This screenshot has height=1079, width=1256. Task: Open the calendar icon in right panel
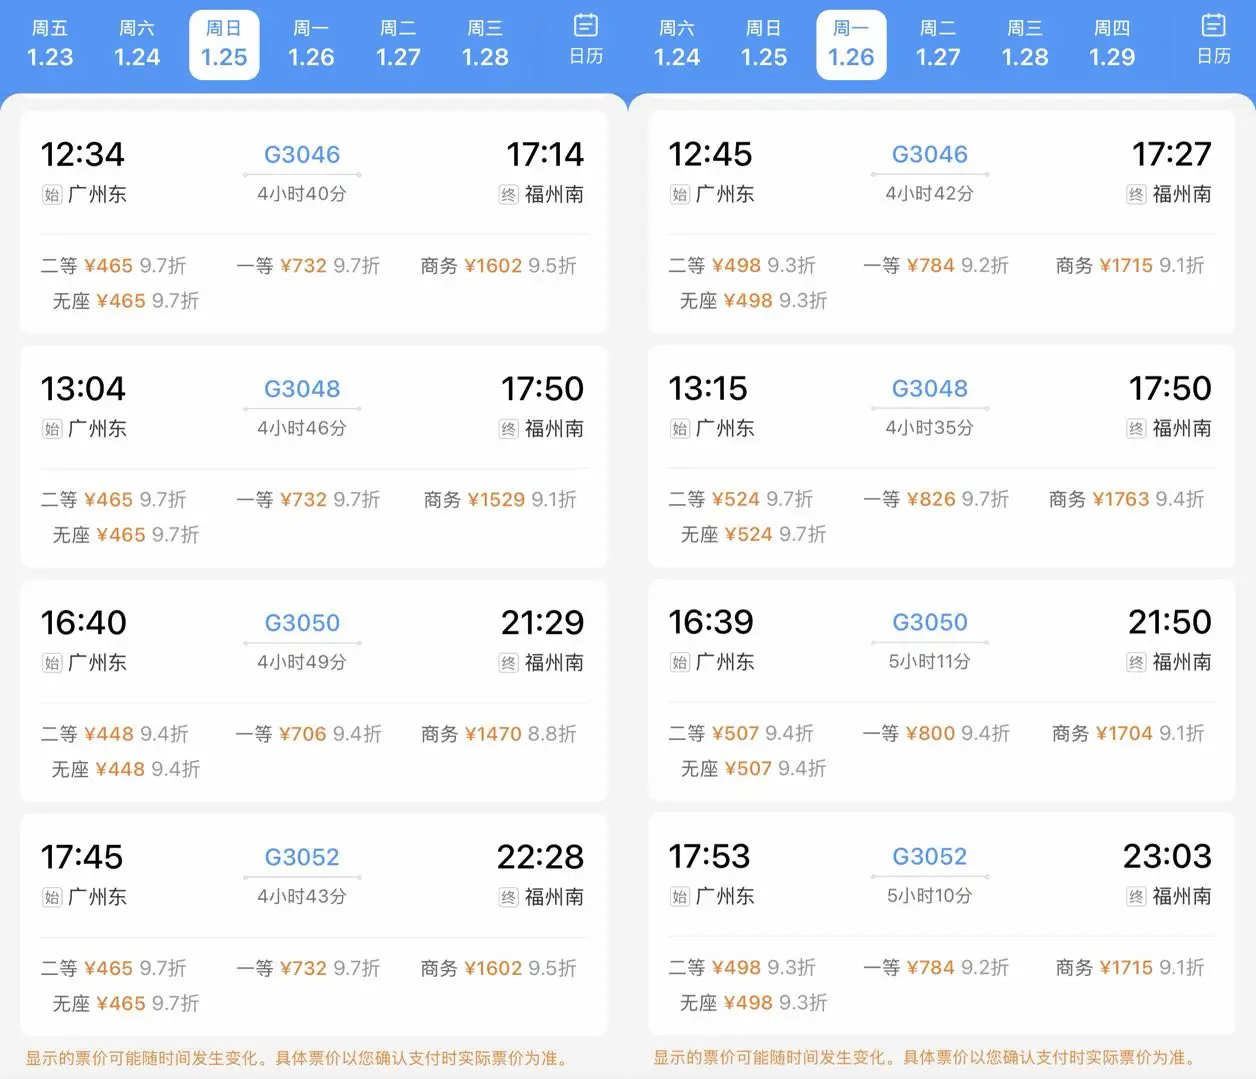click(x=1213, y=40)
